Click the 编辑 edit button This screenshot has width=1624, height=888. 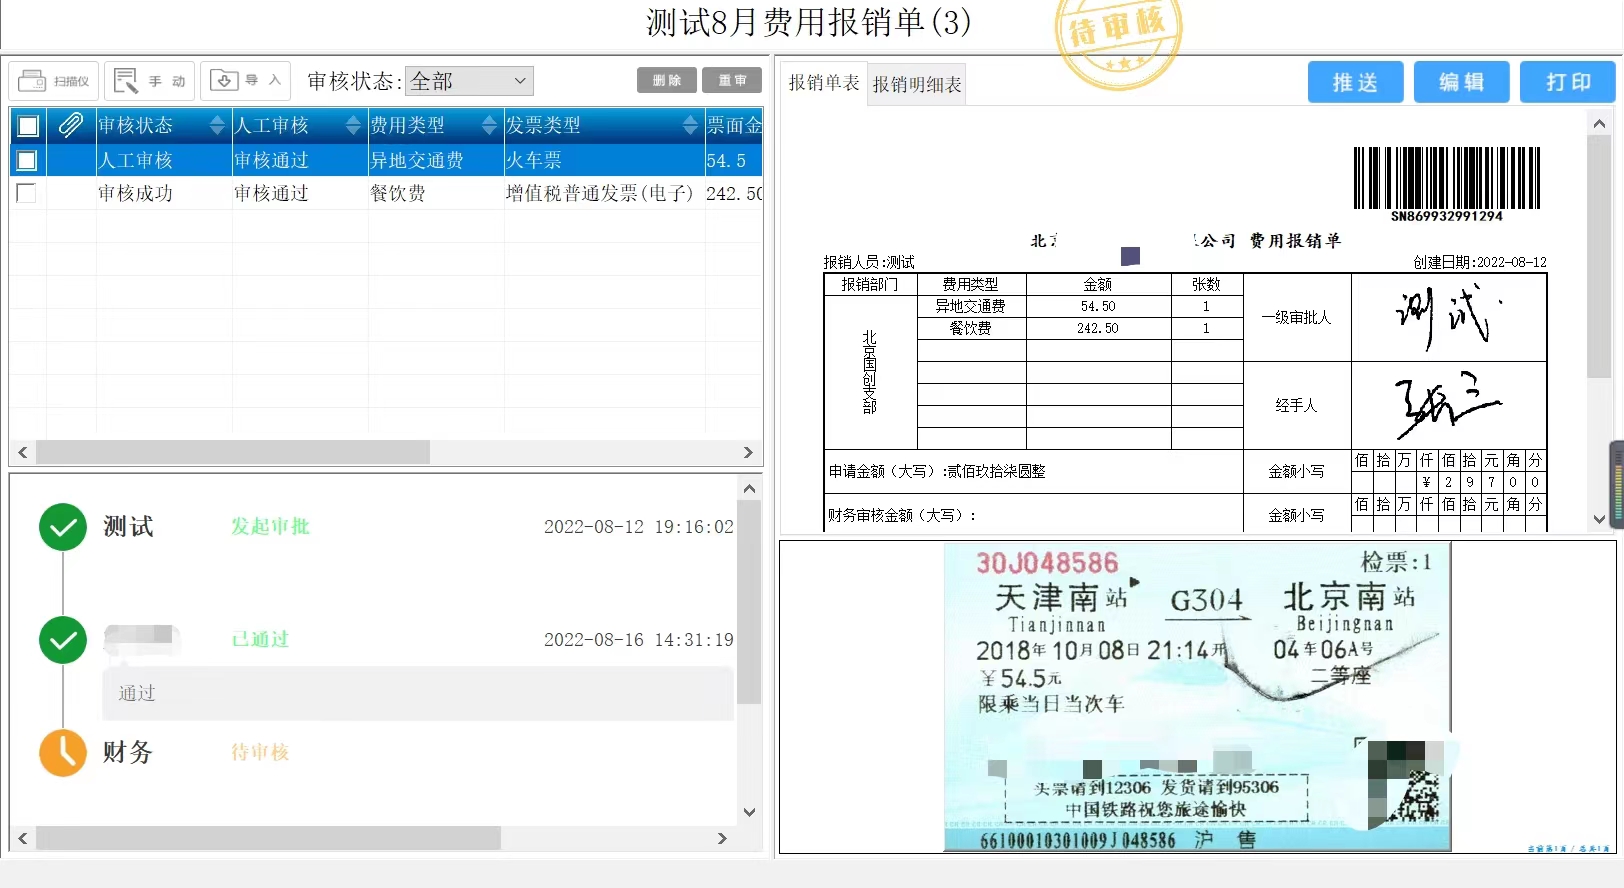(x=1461, y=82)
